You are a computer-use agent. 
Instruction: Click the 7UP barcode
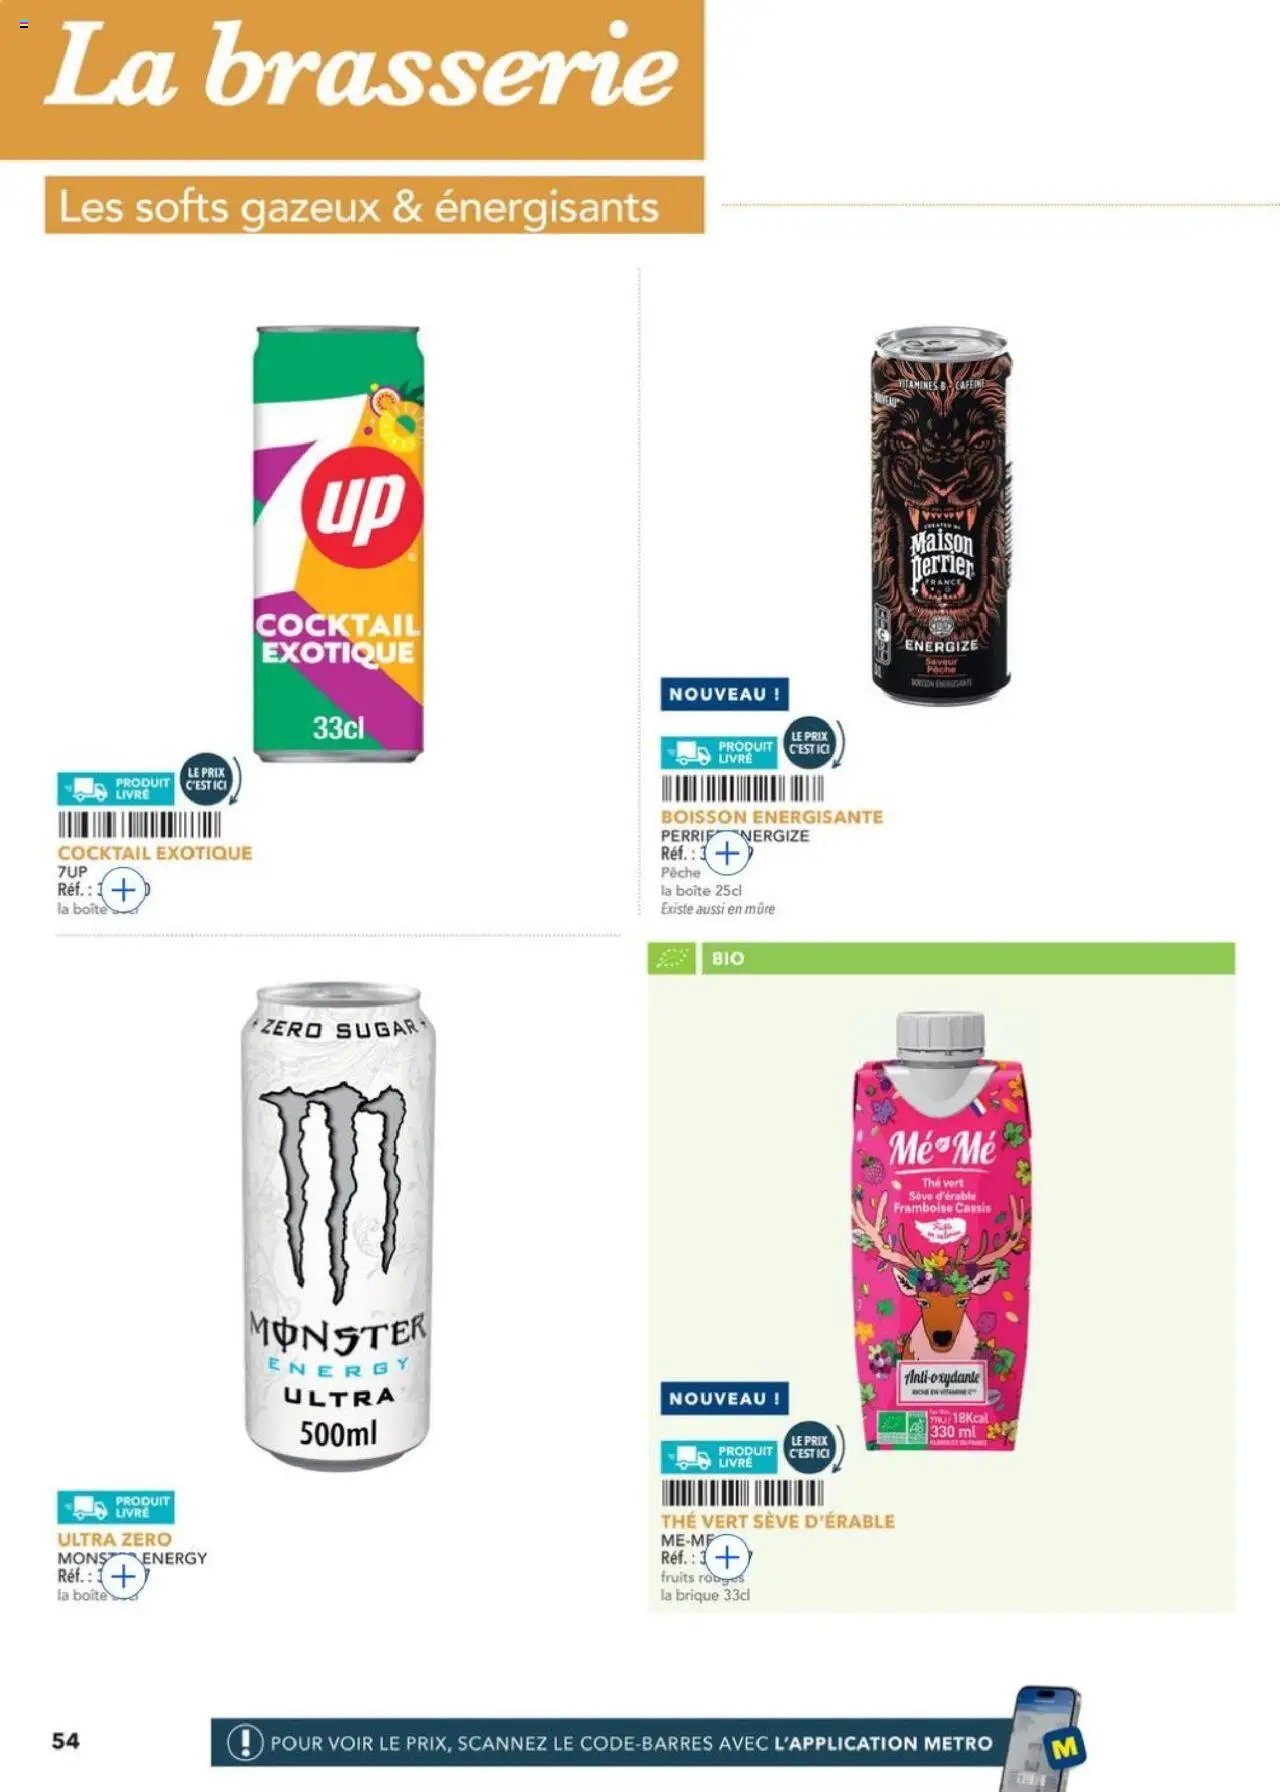(x=139, y=825)
